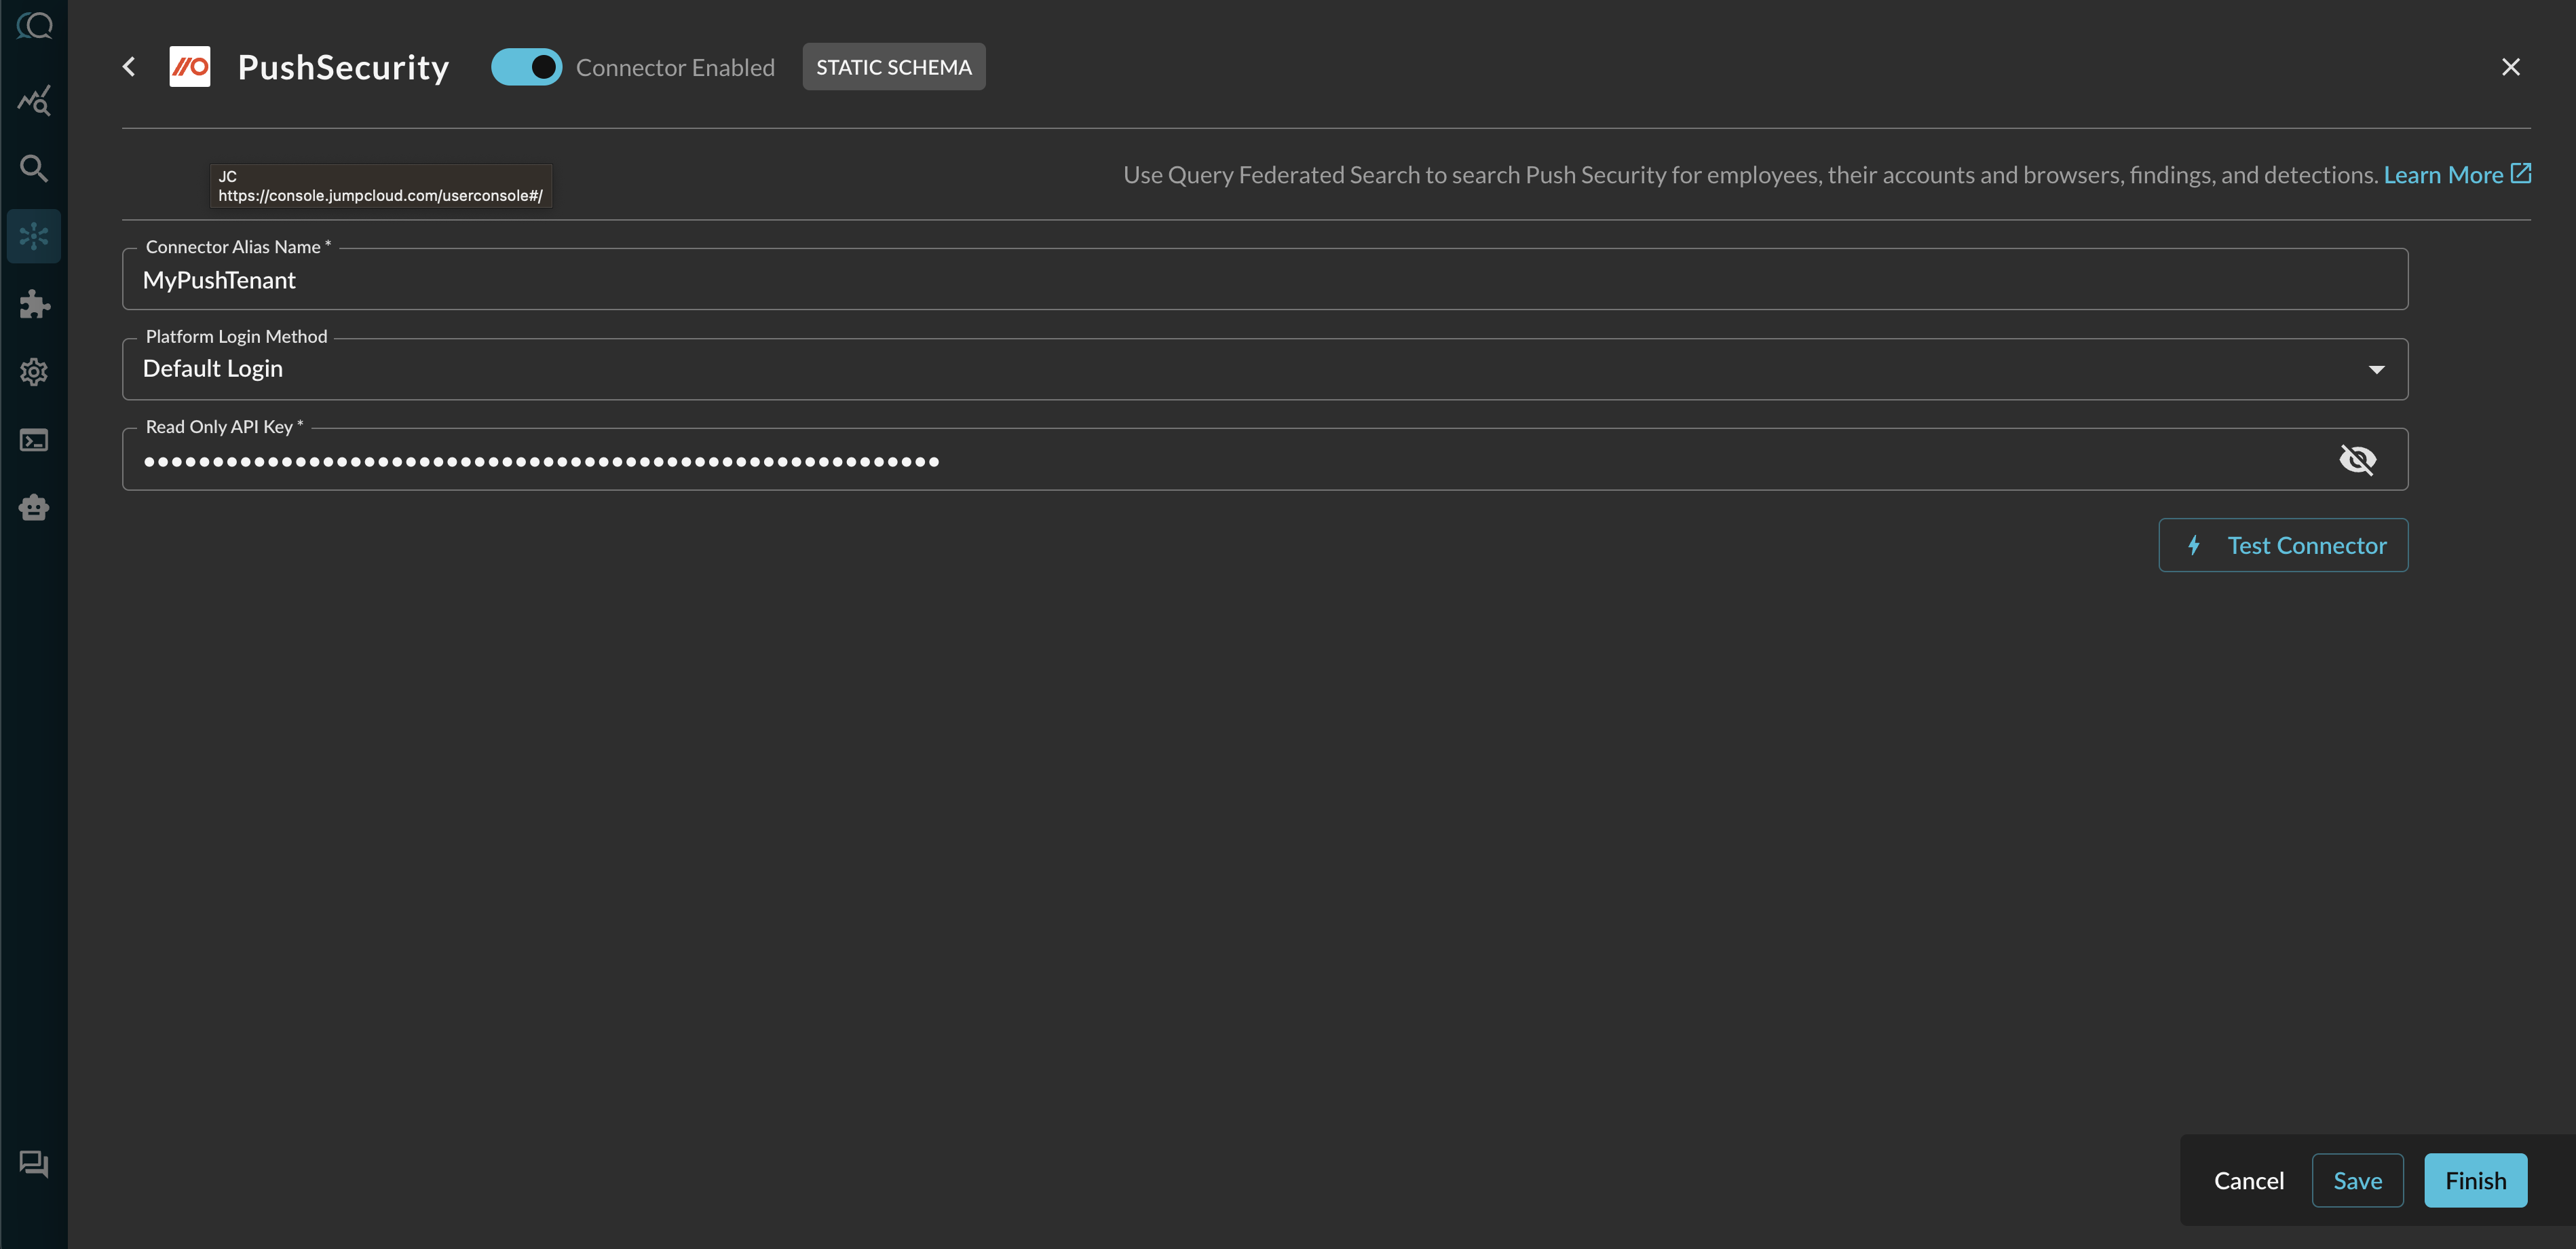
Task: Click the Finish button
Action: 2476,1181
